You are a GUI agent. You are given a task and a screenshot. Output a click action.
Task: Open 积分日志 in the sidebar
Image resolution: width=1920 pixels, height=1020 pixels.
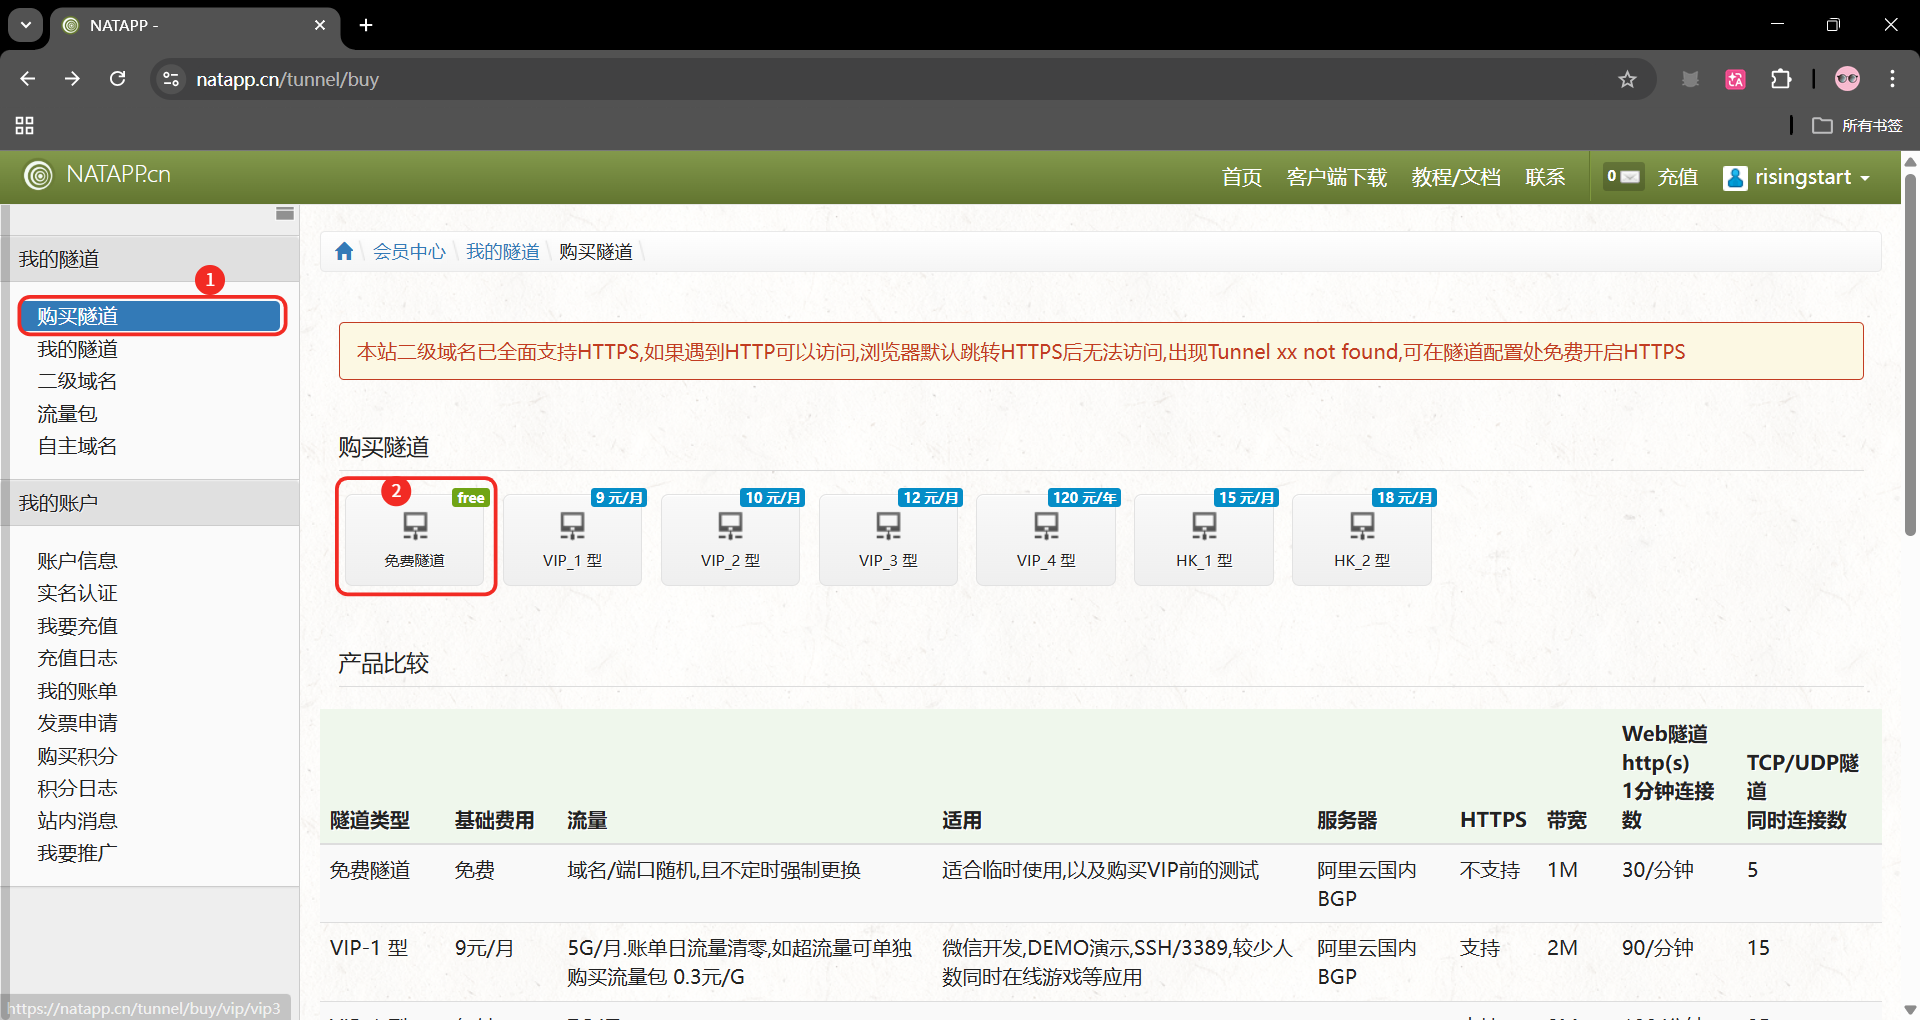78,788
